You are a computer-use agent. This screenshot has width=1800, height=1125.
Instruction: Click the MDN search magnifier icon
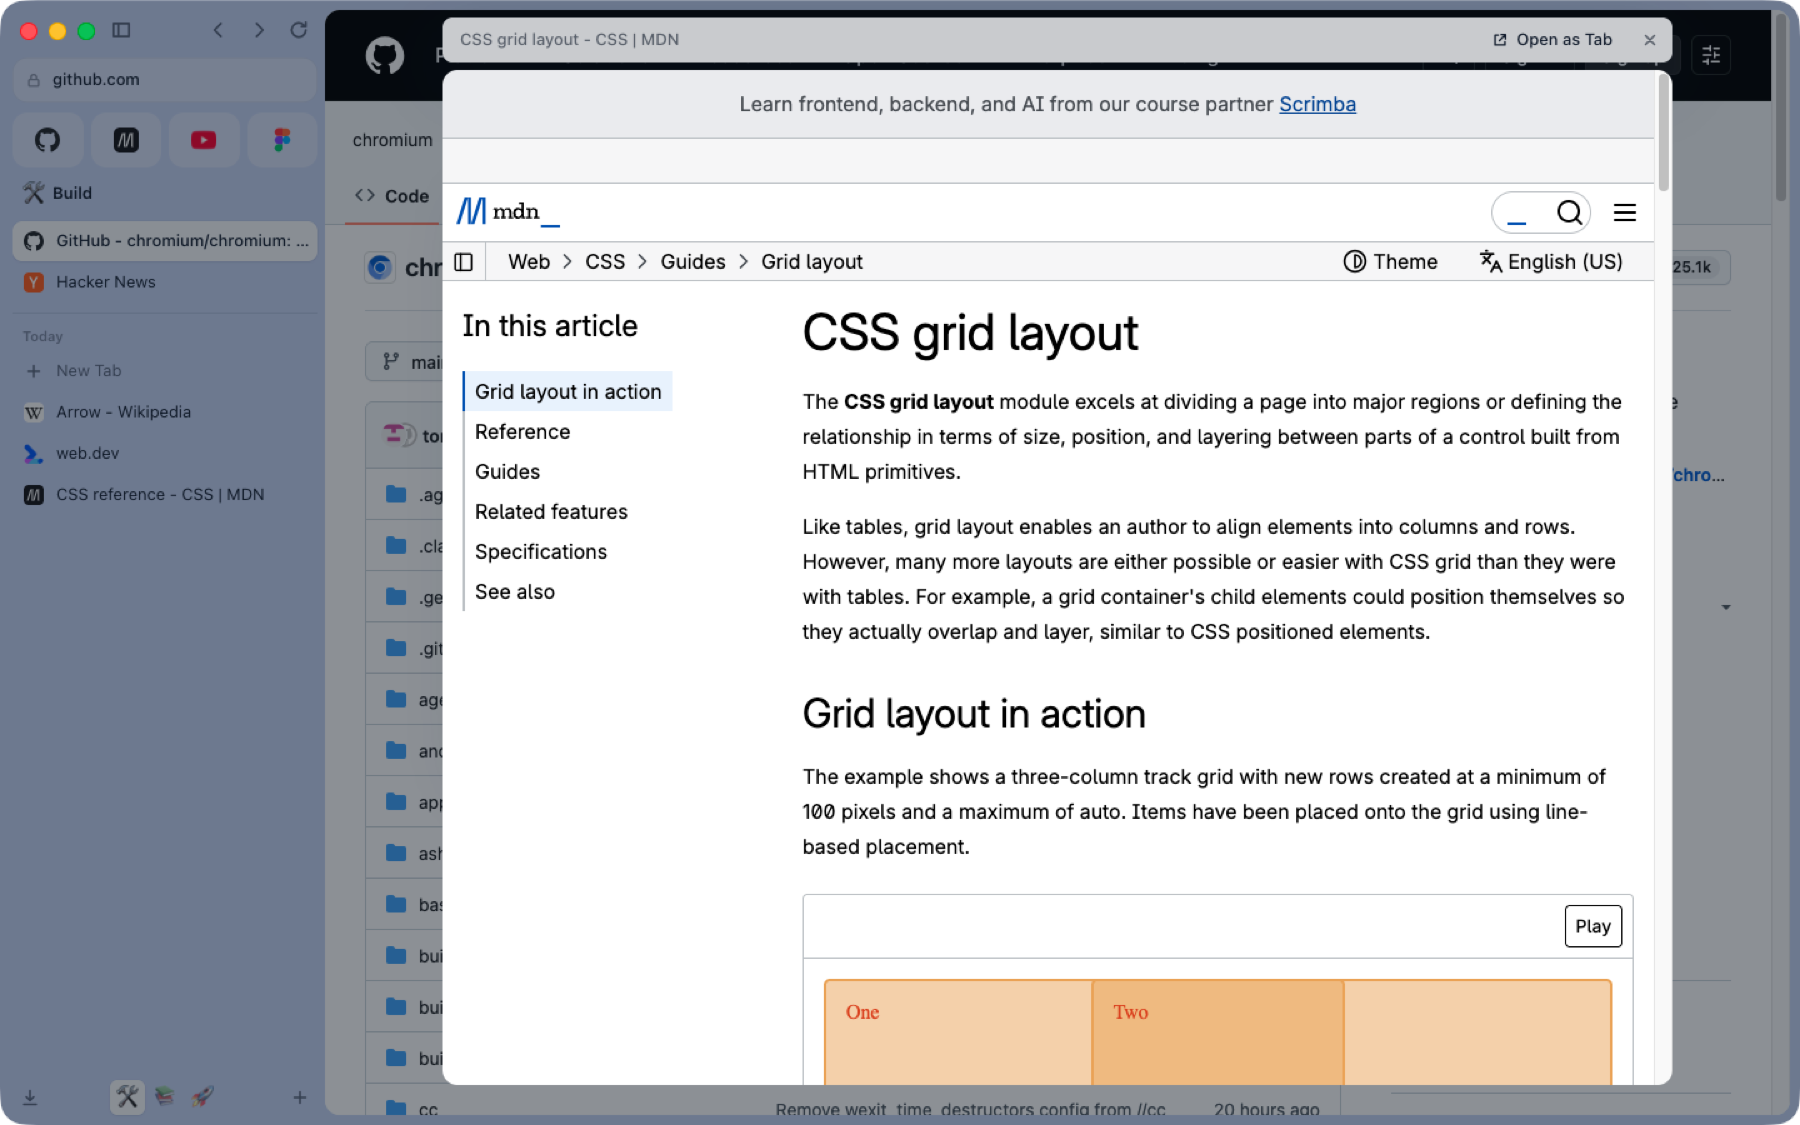[1569, 212]
